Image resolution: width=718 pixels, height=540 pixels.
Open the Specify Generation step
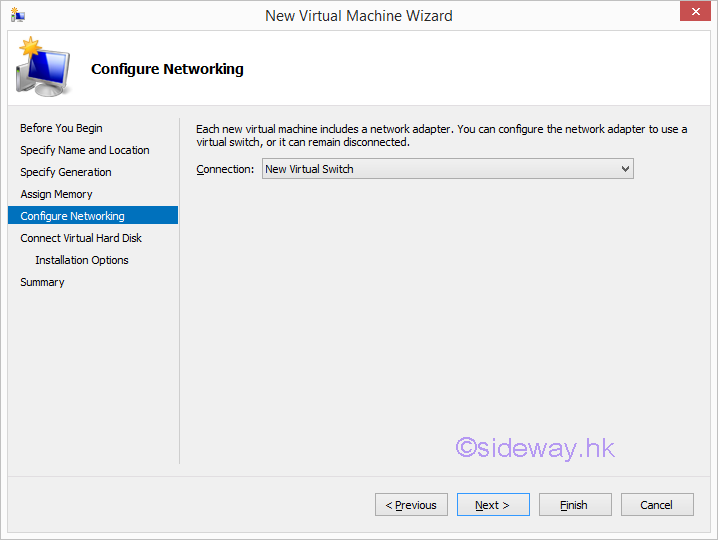66,172
